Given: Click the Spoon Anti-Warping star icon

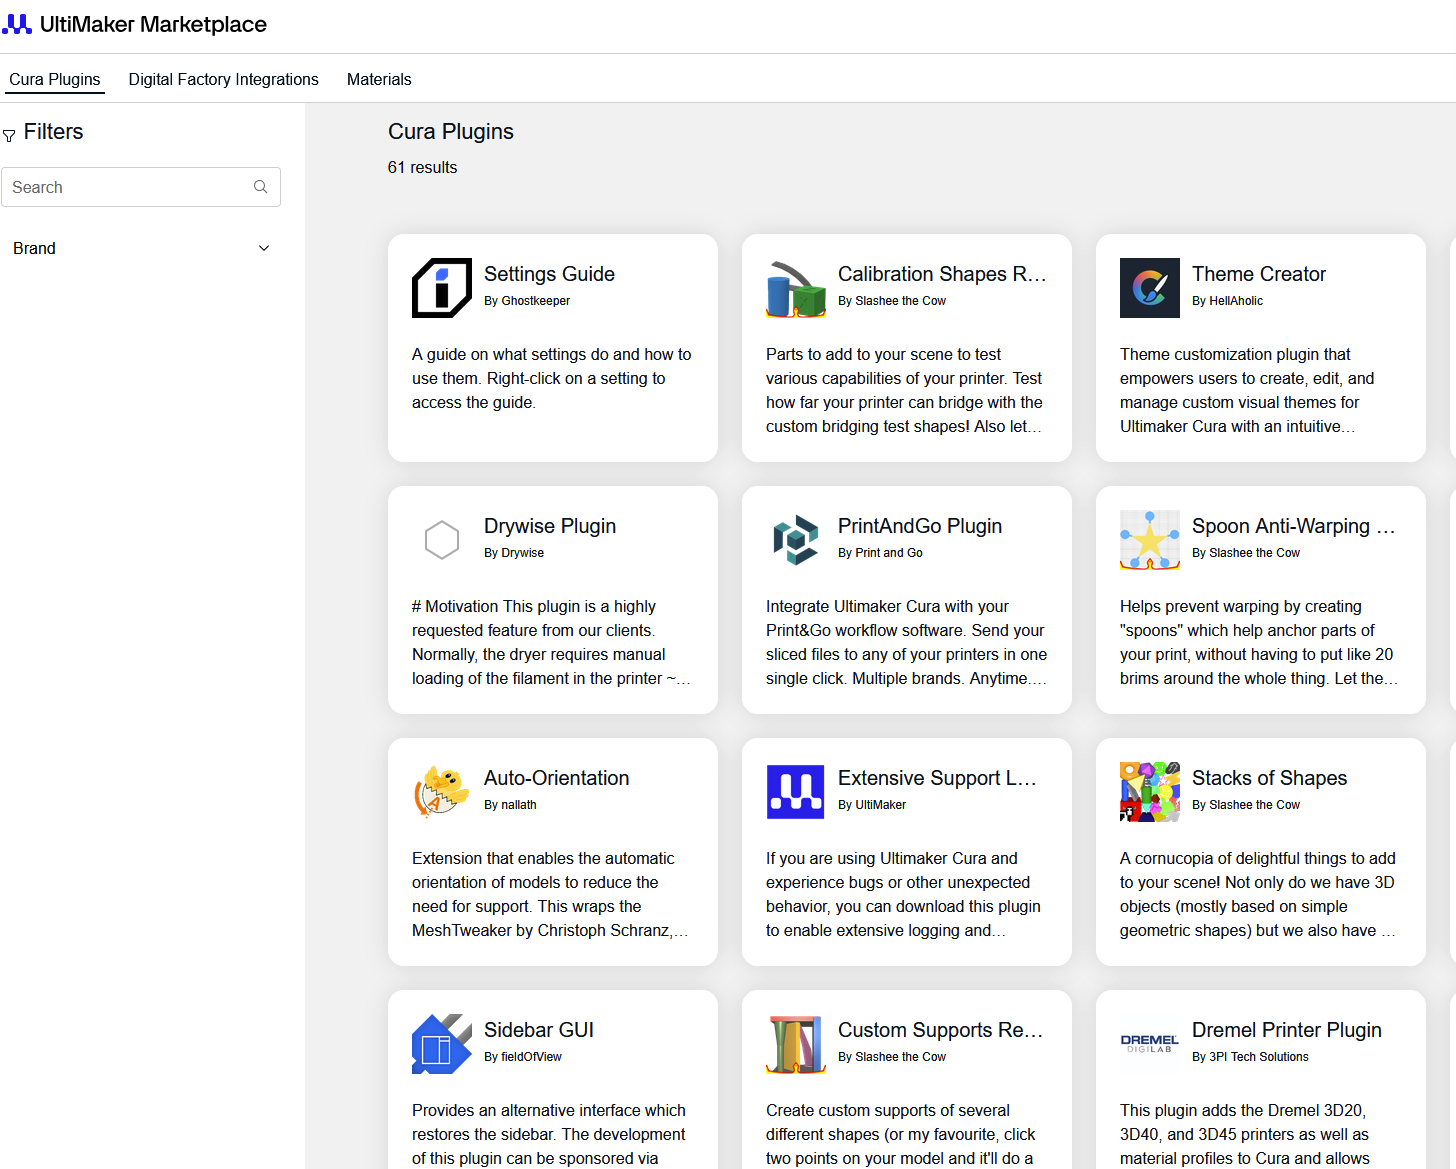Looking at the screenshot, I should (1149, 540).
